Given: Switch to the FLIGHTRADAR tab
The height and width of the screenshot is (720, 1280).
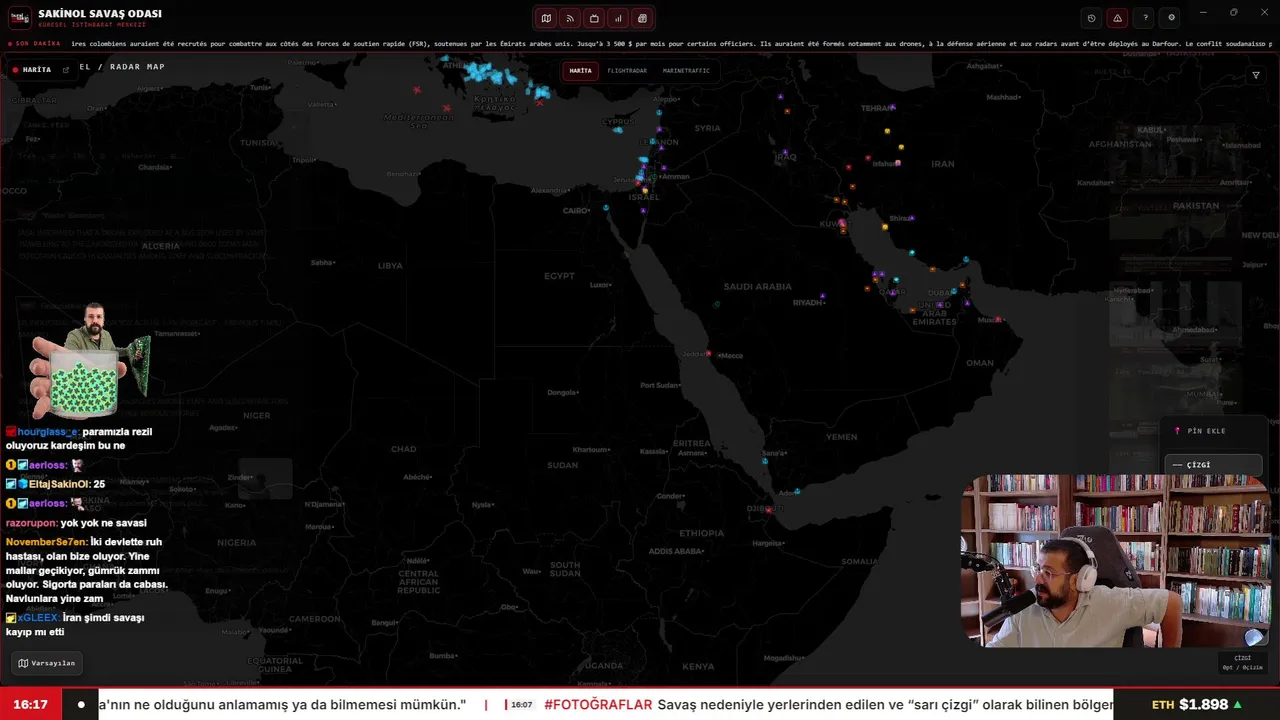Looking at the screenshot, I should click(x=627, y=71).
